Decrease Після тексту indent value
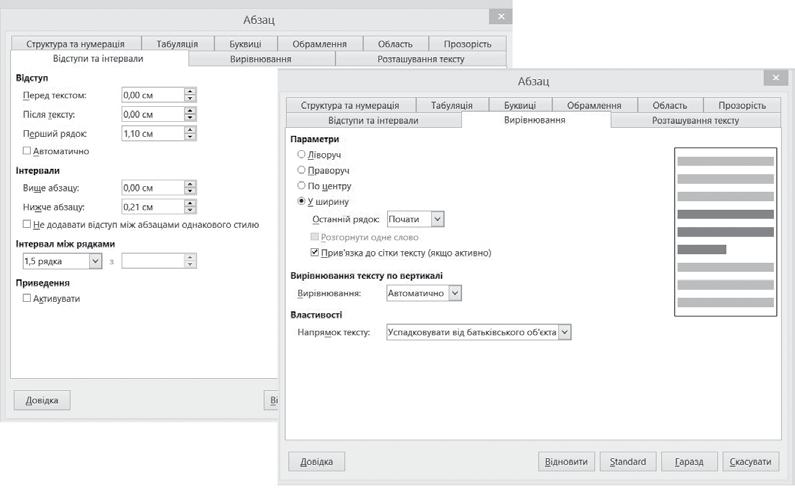This screenshot has height=497, width=795. (190, 118)
